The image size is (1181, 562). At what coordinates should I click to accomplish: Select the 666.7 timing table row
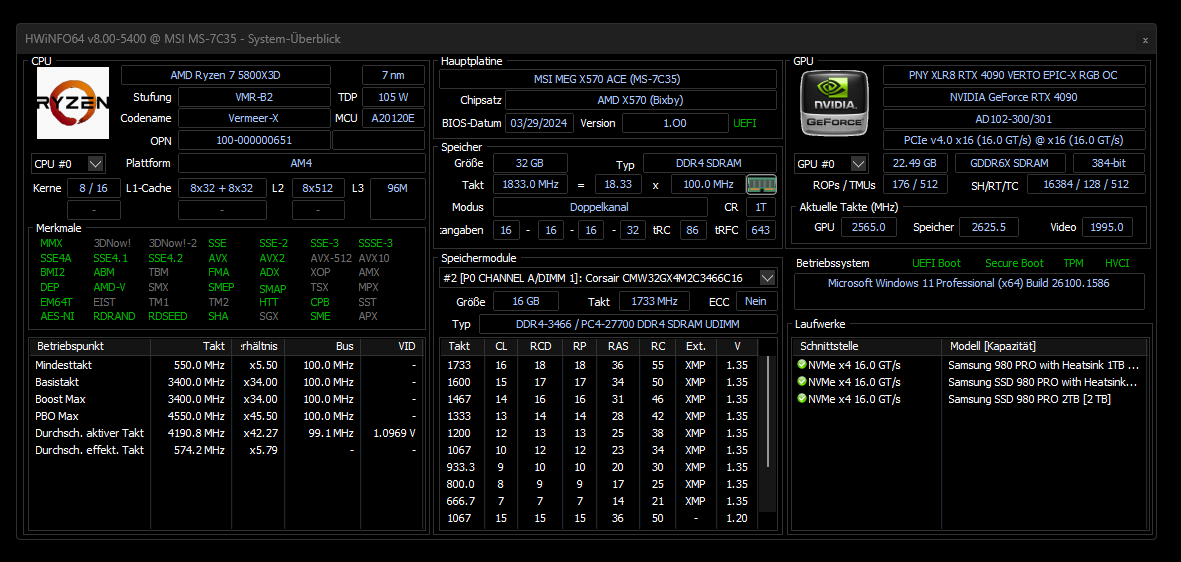[x=600, y=501]
